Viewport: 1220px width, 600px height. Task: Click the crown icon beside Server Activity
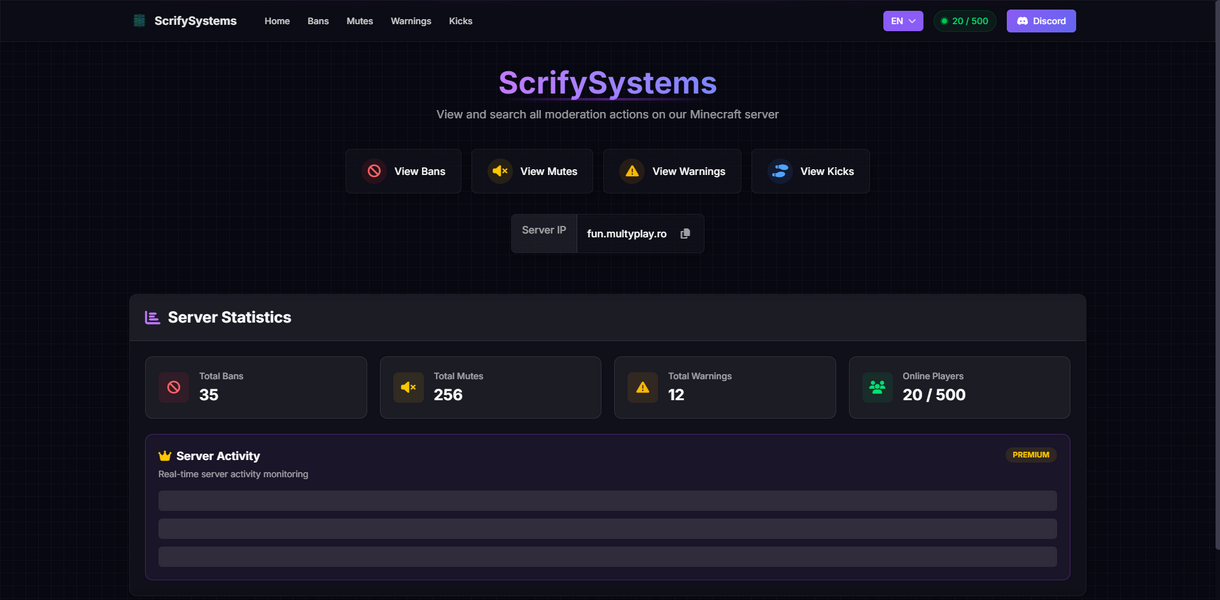click(x=165, y=456)
